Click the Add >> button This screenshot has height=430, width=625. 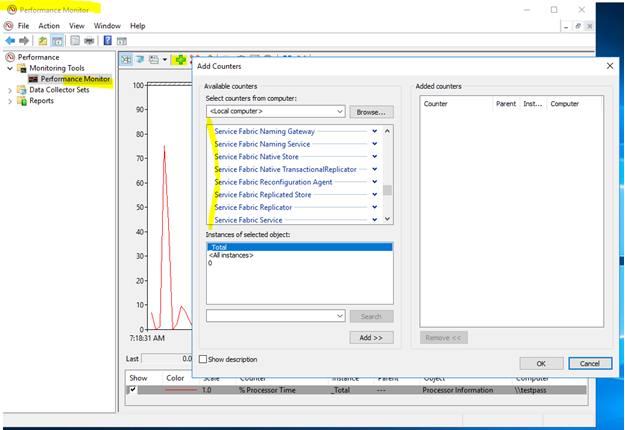point(371,338)
